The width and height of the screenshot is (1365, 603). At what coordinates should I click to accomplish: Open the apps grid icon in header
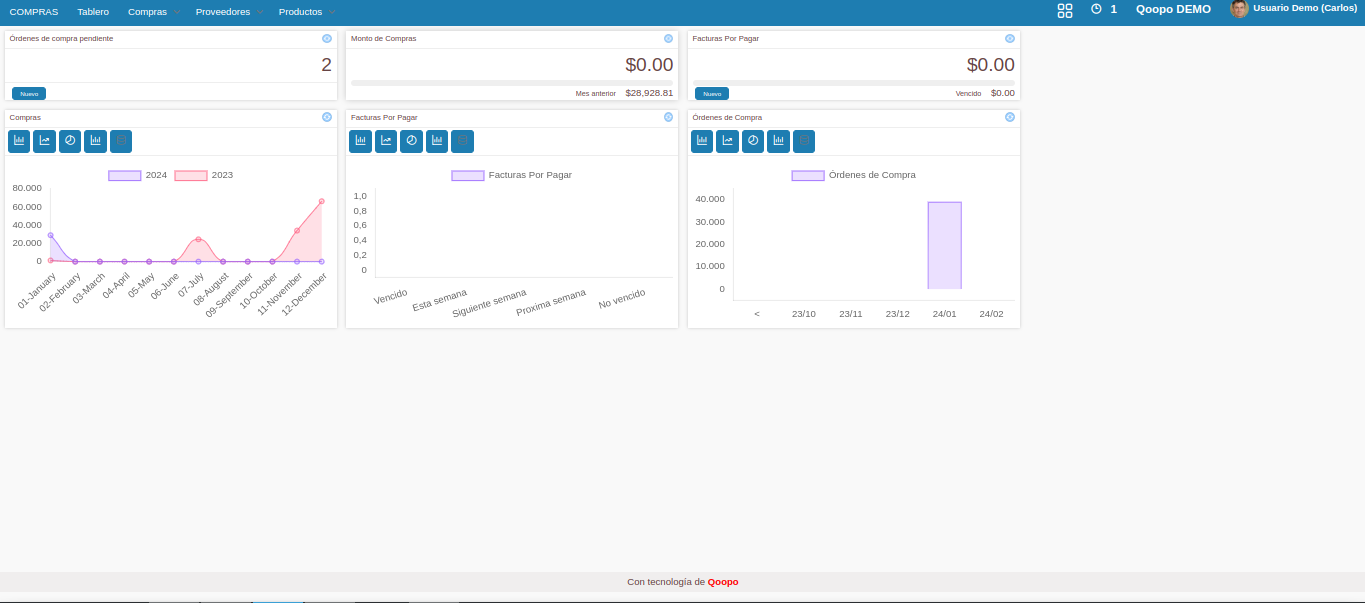(x=1064, y=10)
